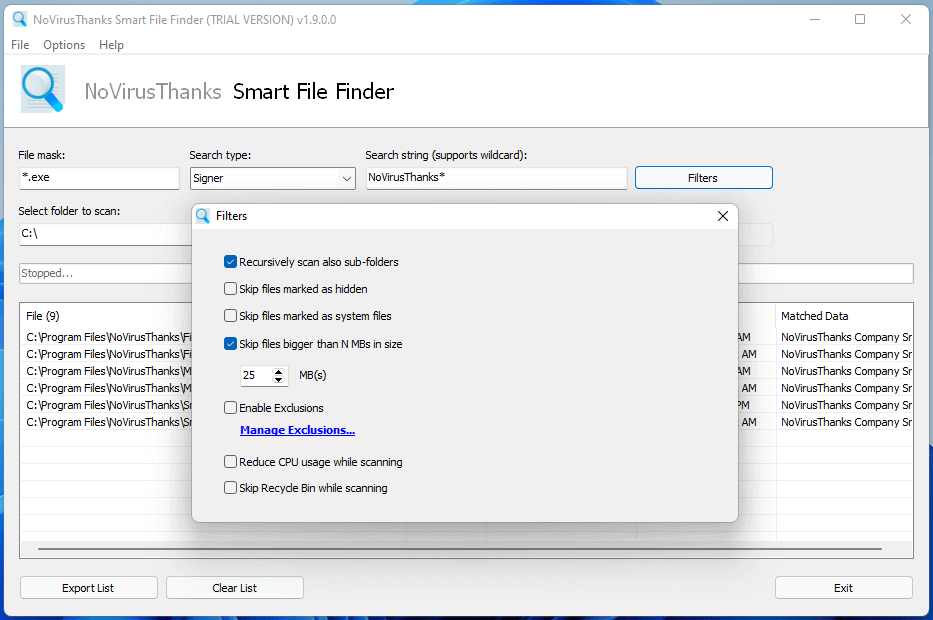This screenshot has height=620, width=933.
Task: Enable skip Recycle Bin while scanning
Action: pos(230,488)
